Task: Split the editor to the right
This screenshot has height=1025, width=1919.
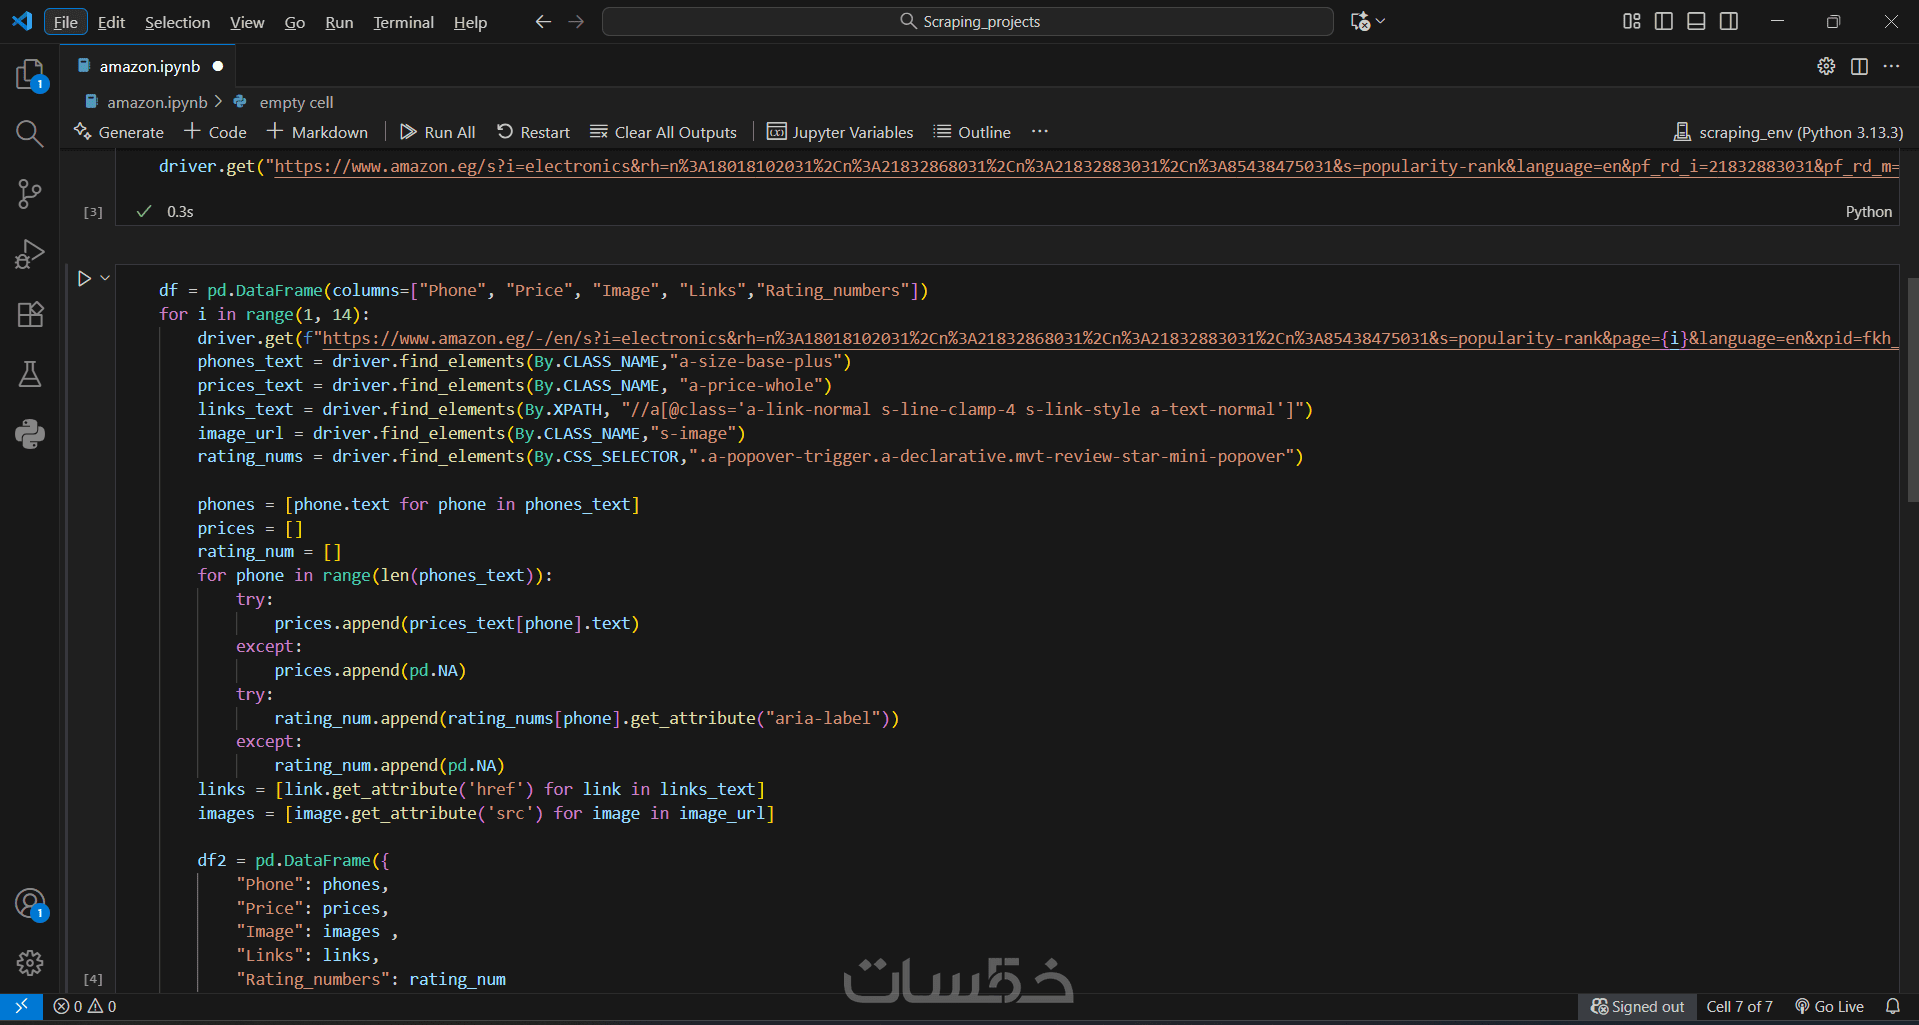Action: [x=1859, y=66]
